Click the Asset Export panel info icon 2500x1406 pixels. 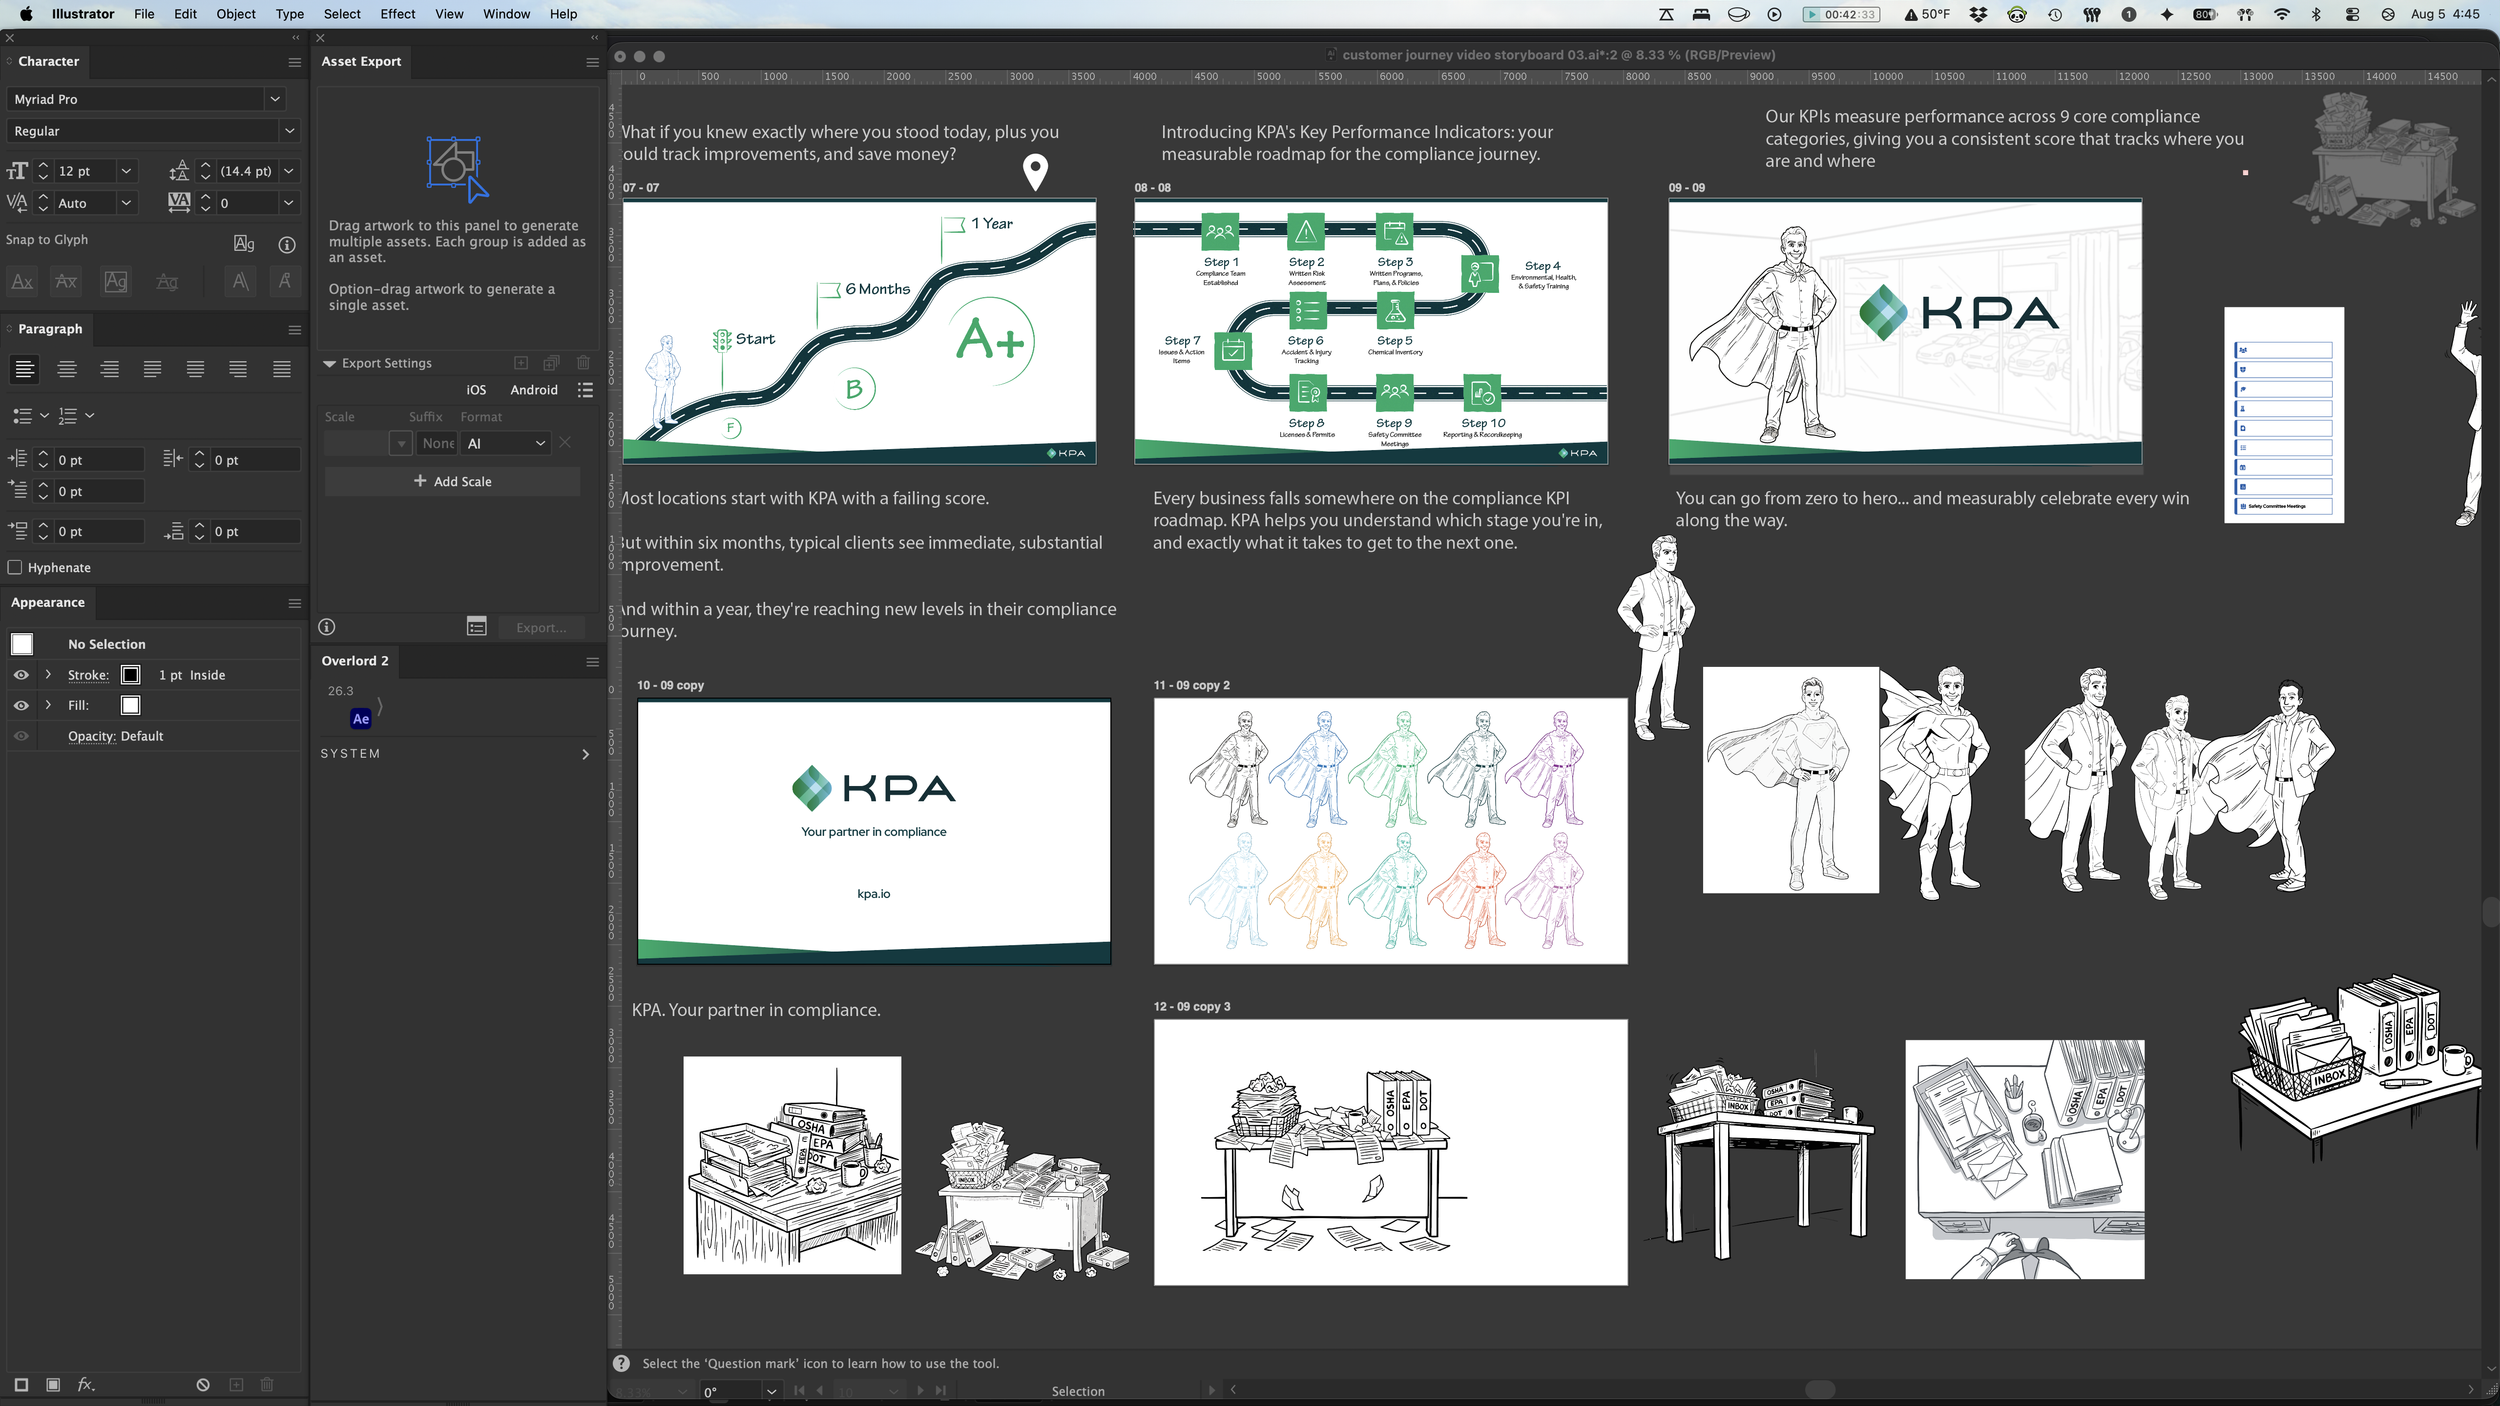(327, 627)
